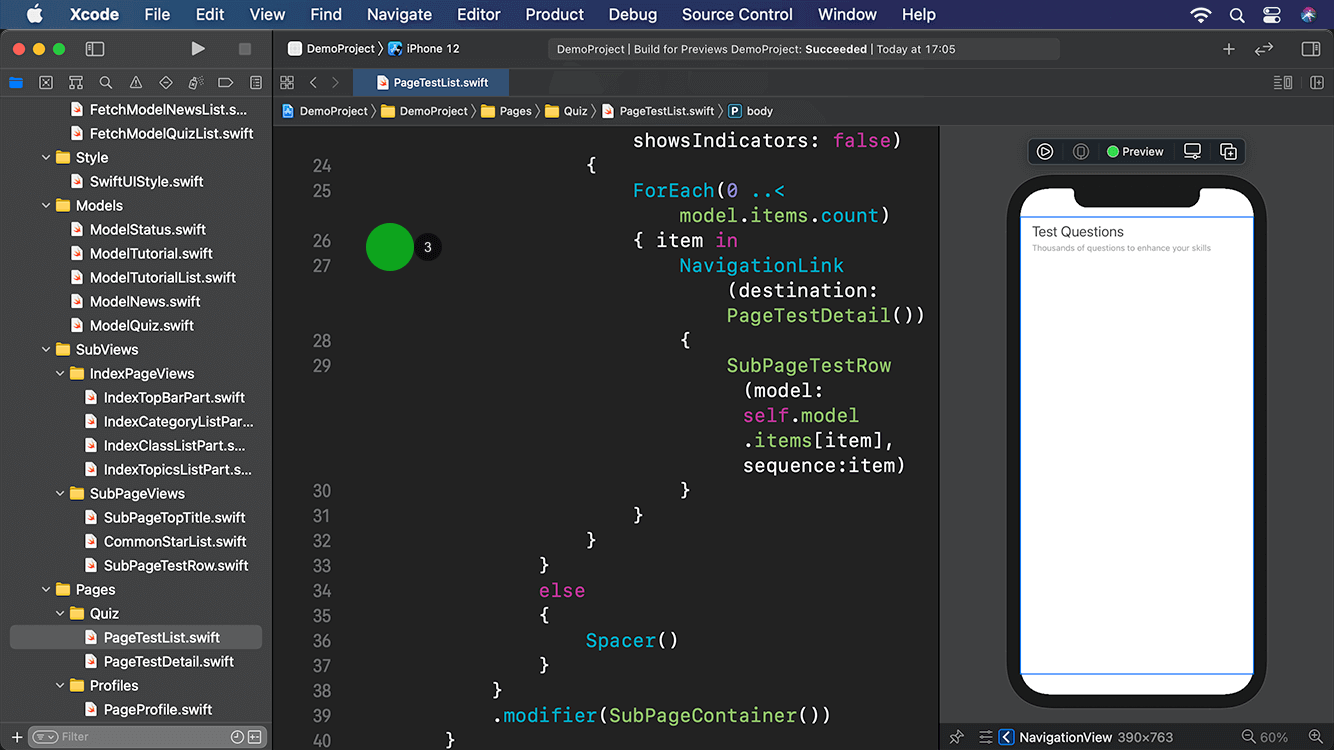
Task: Open the Test navigator diamond icon
Action: point(166,82)
